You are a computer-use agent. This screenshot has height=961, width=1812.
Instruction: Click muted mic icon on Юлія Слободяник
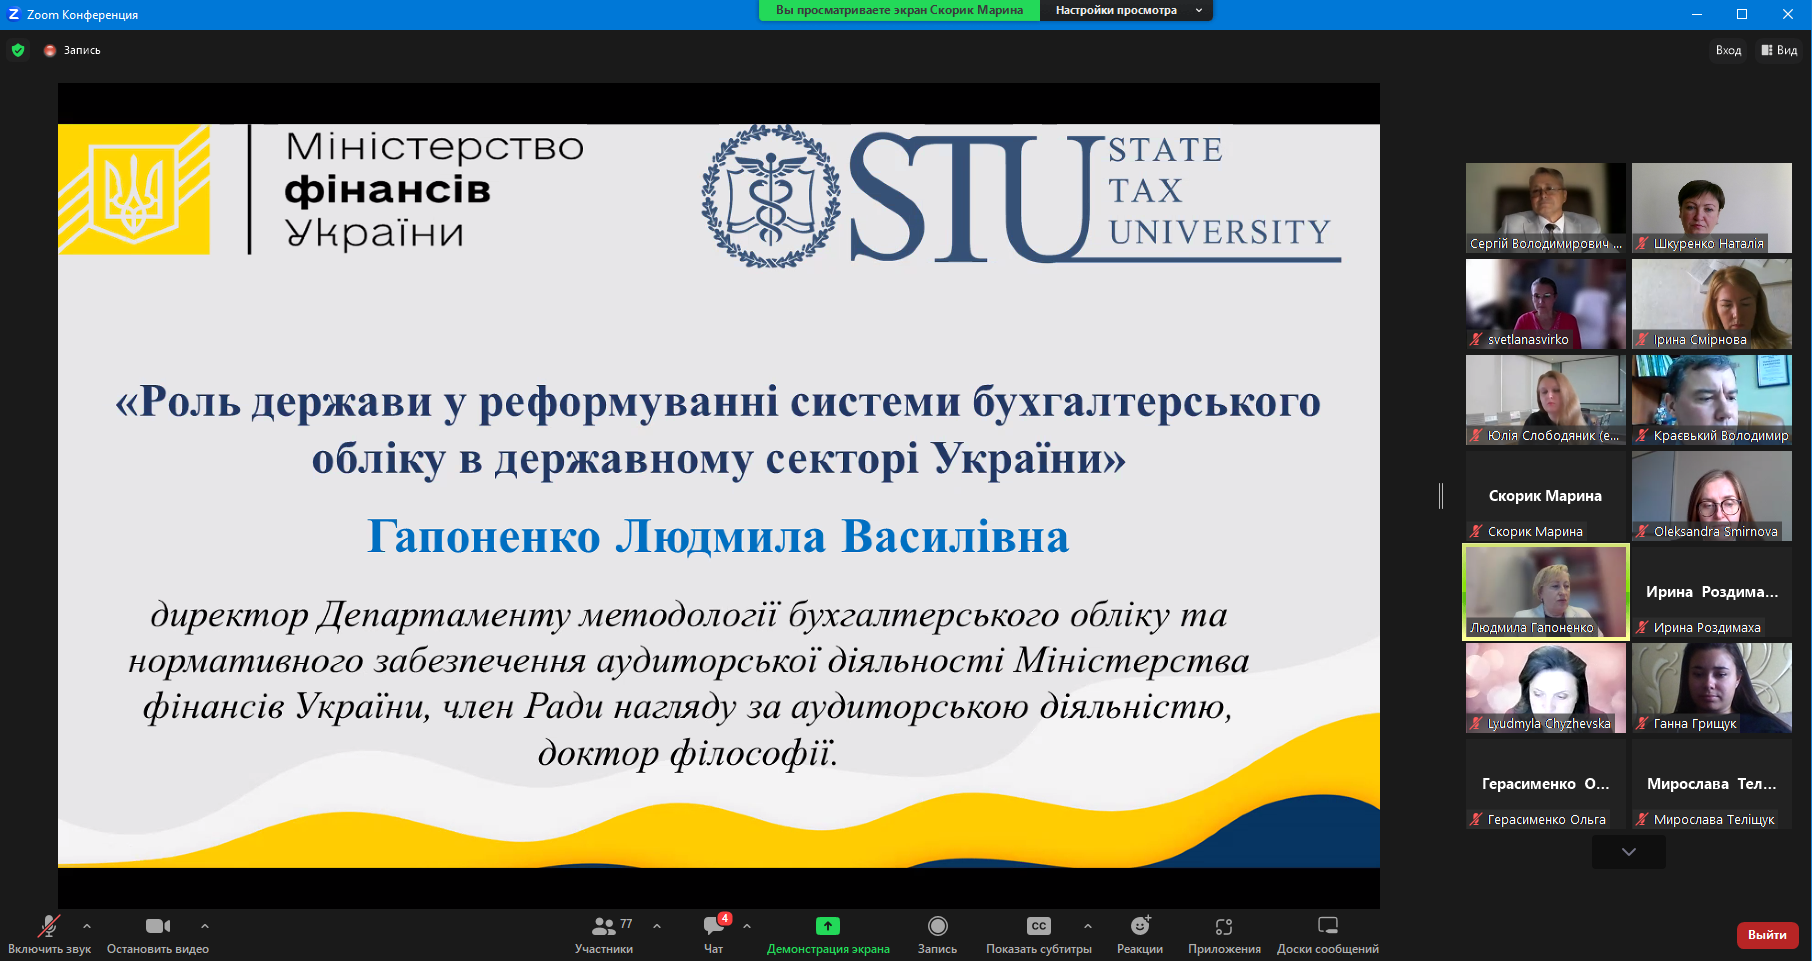[1476, 435]
